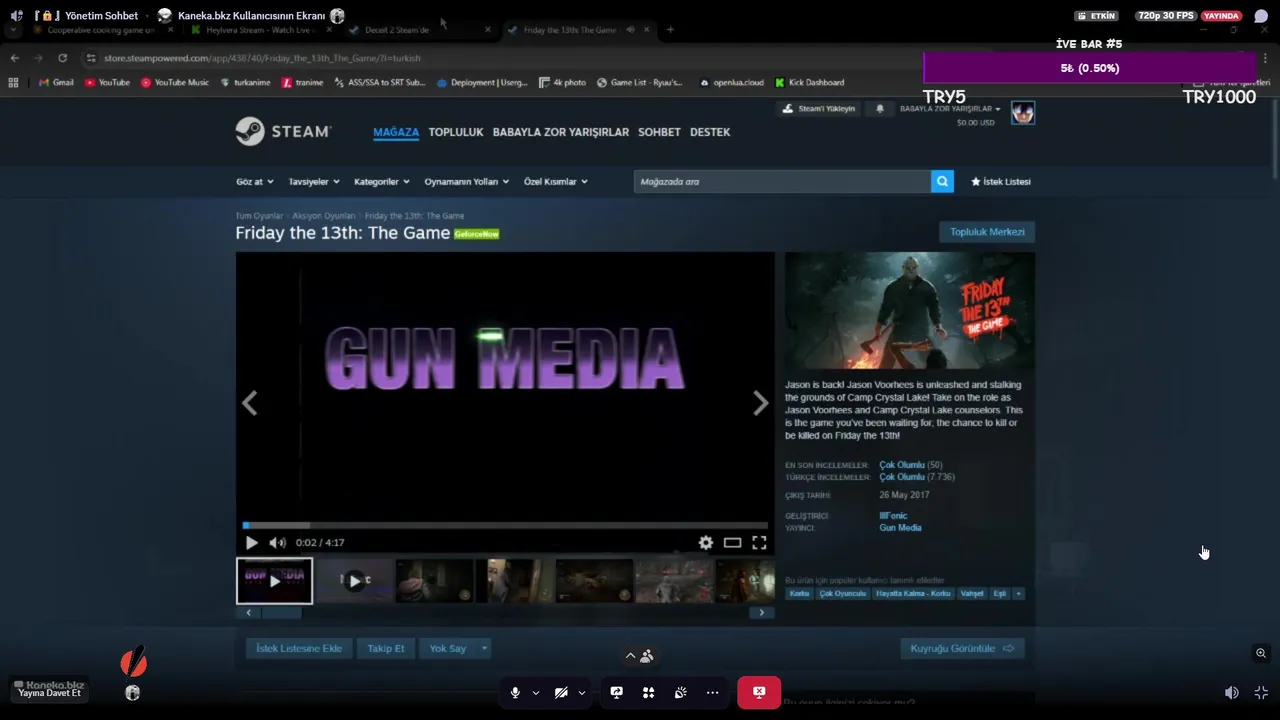1280x720 pixels.
Task: Open the BABAYLA ZOR YARIŞIRLAR profile menu
Action: tap(561, 132)
